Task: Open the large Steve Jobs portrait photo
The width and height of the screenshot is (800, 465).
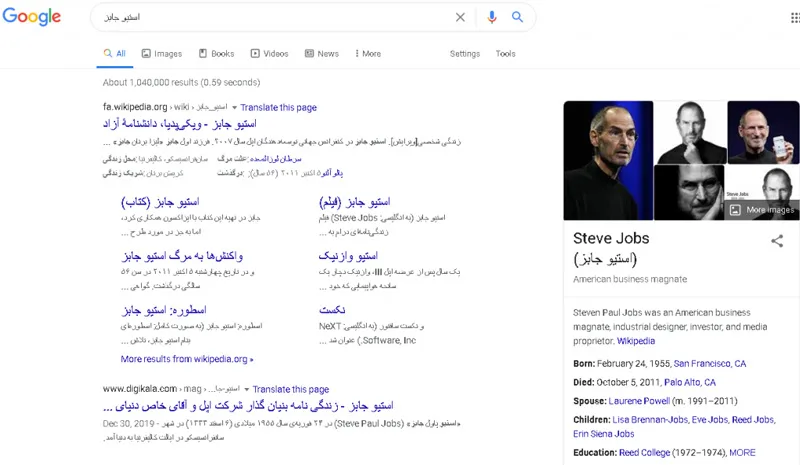Action: pos(608,160)
